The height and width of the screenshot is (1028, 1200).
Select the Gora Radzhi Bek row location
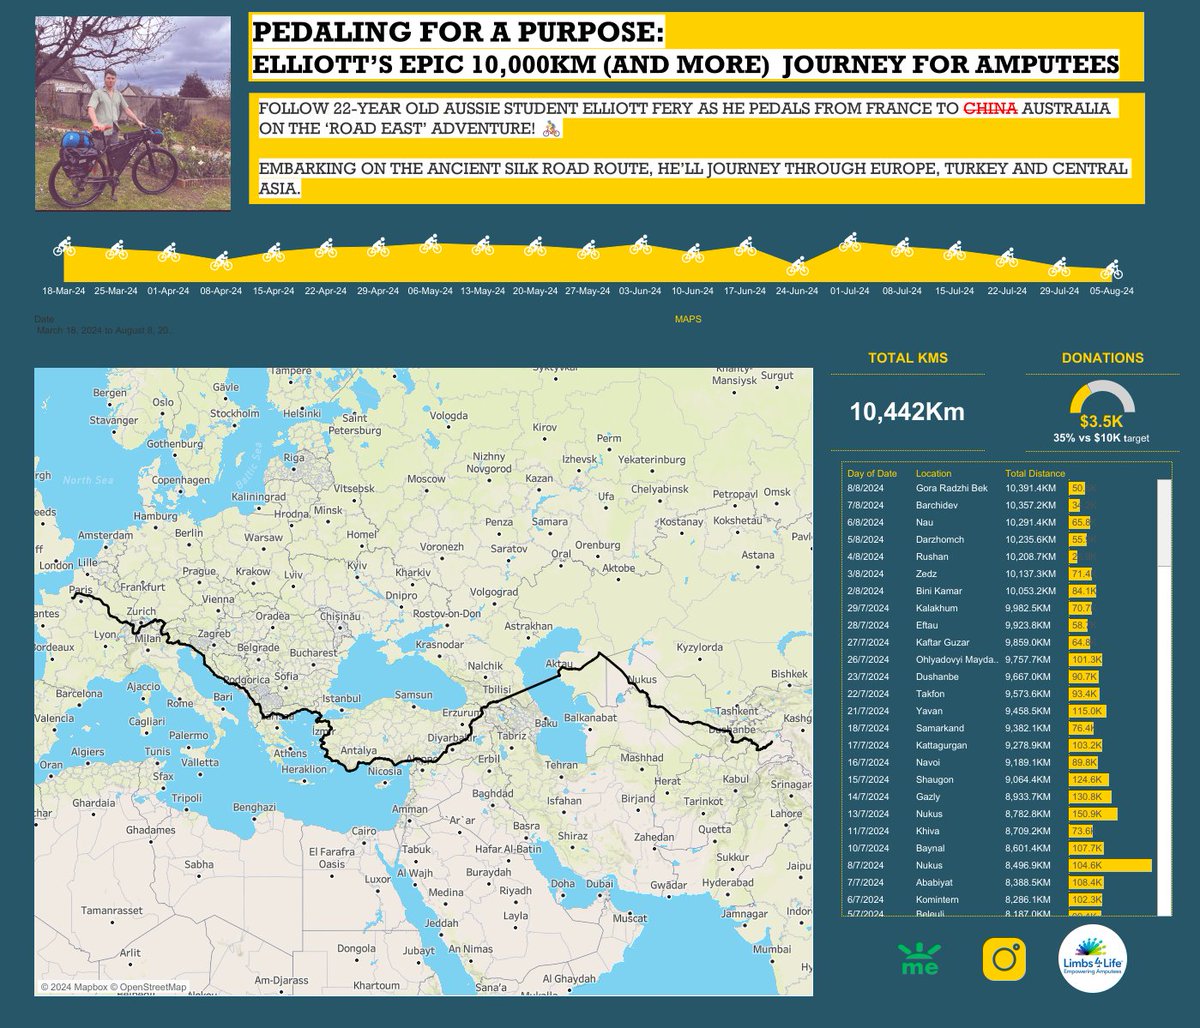coord(951,488)
